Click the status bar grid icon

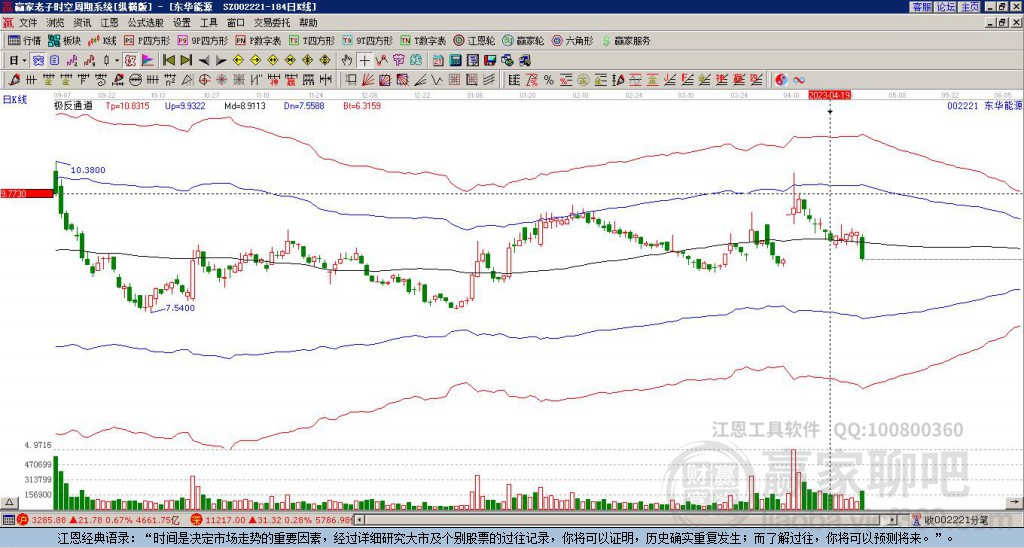(7, 520)
